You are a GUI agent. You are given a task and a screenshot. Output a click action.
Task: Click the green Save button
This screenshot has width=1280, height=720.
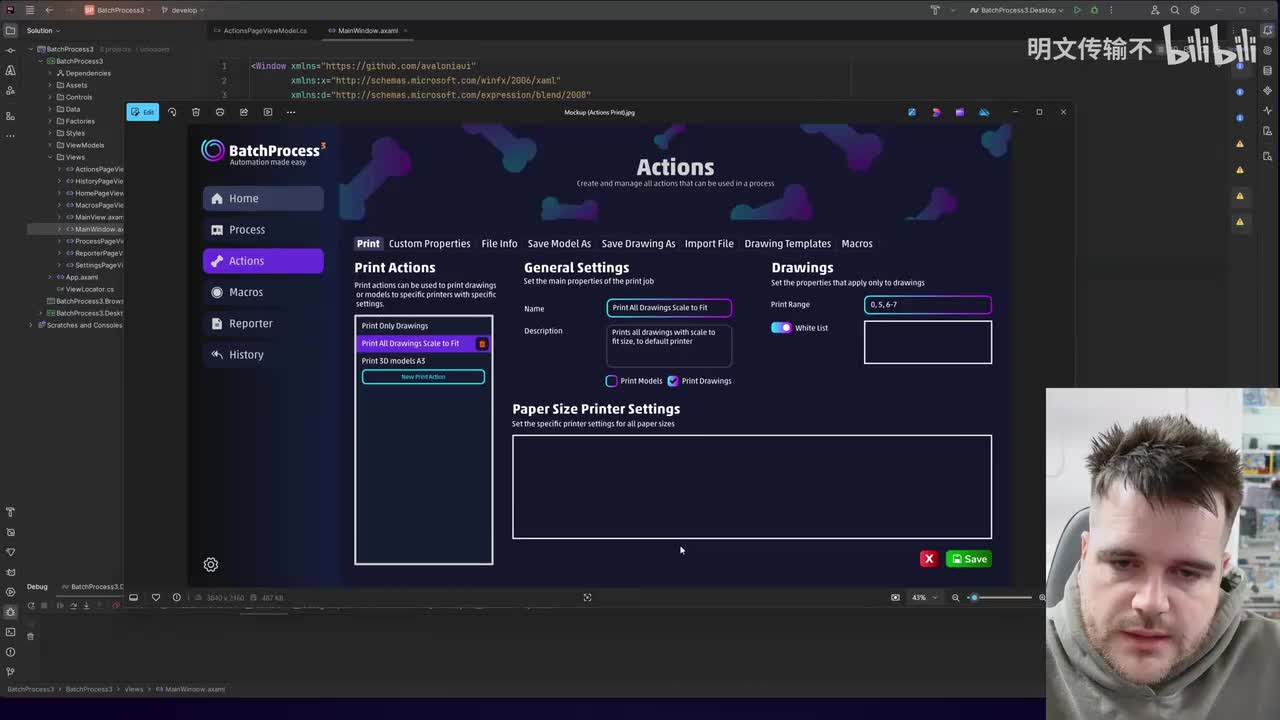969,559
